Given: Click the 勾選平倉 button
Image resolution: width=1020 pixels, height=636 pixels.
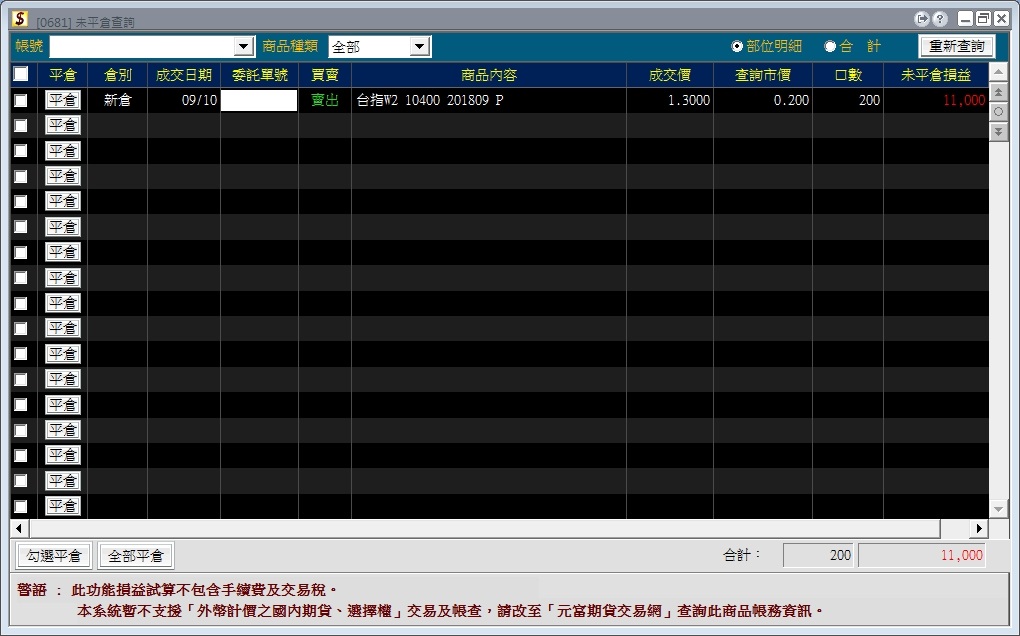Looking at the screenshot, I should [54, 556].
